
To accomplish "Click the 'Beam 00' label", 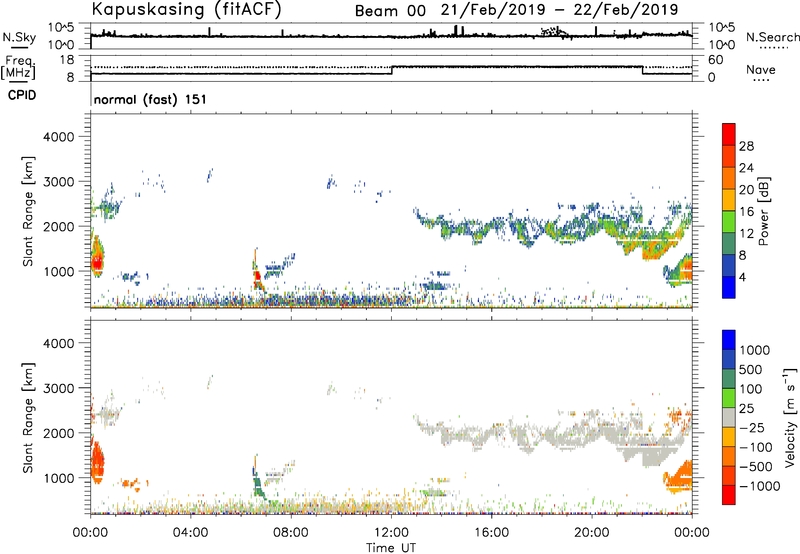I will tap(390, 11).
